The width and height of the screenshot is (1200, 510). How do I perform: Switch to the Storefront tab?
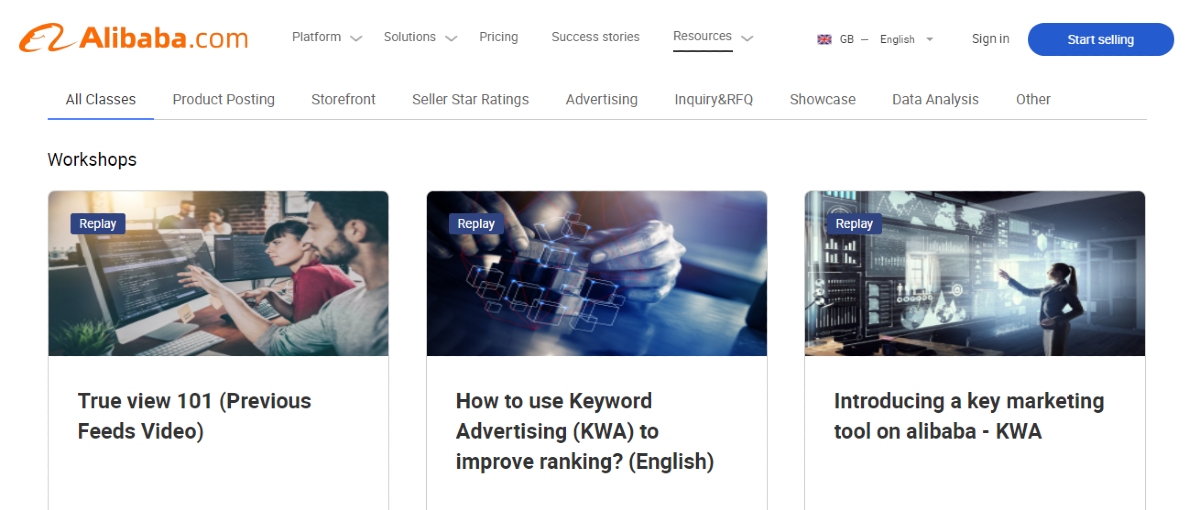(343, 99)
